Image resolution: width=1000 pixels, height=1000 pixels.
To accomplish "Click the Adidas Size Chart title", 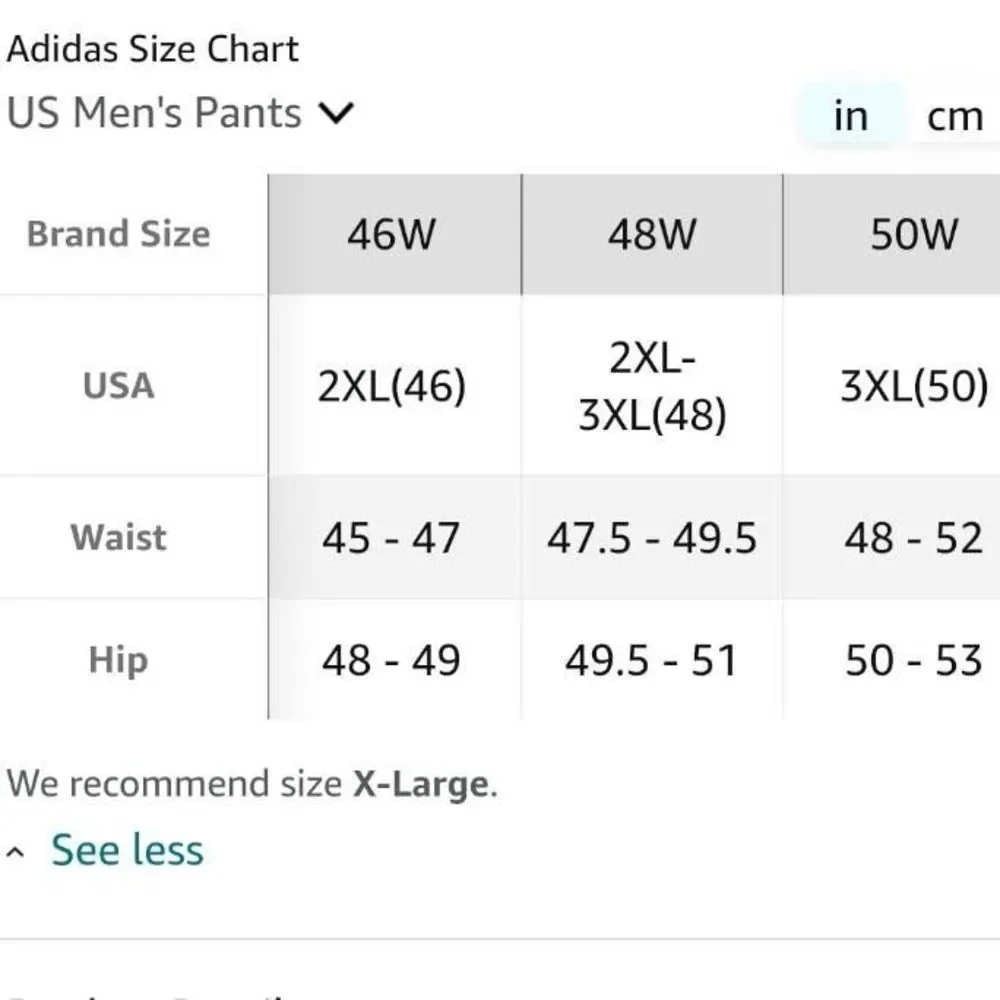I will pos(153,47).
